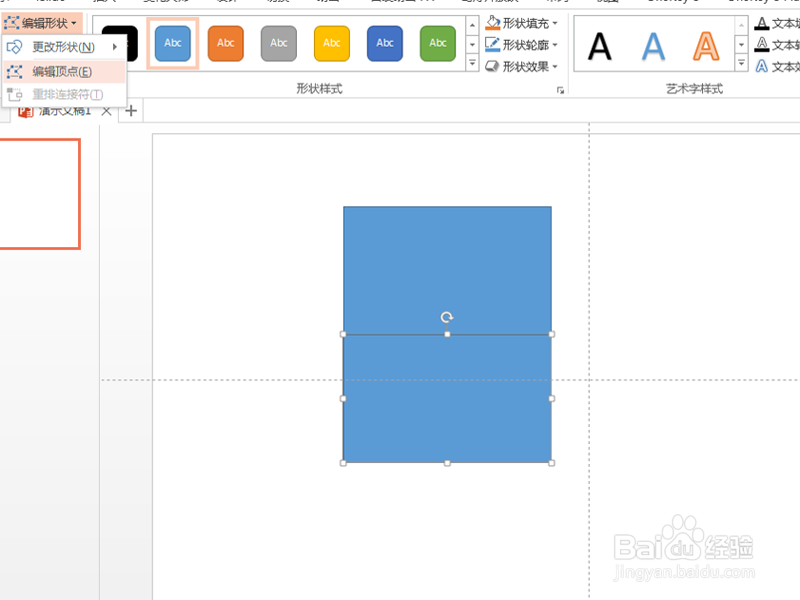Click the right-middle sizing handle
This screenshot has width=800, height=600.
[x=552, y=398]
